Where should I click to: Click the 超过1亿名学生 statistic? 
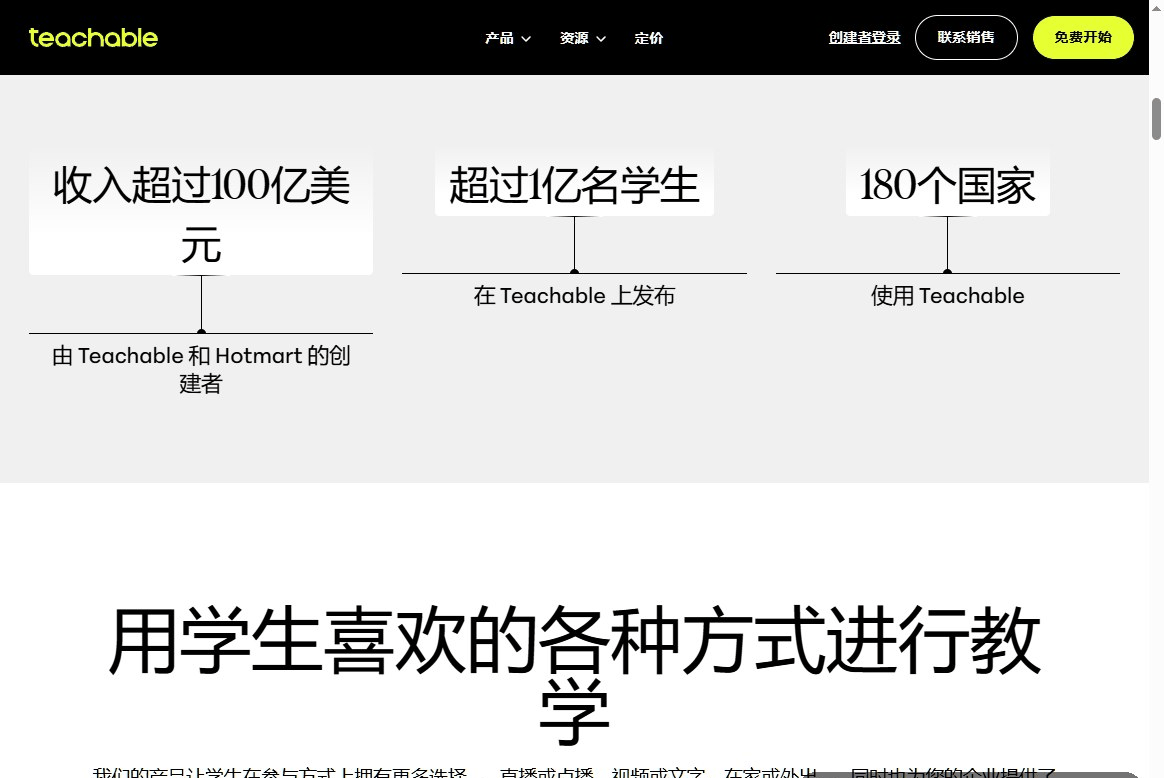tap(574, 185)
